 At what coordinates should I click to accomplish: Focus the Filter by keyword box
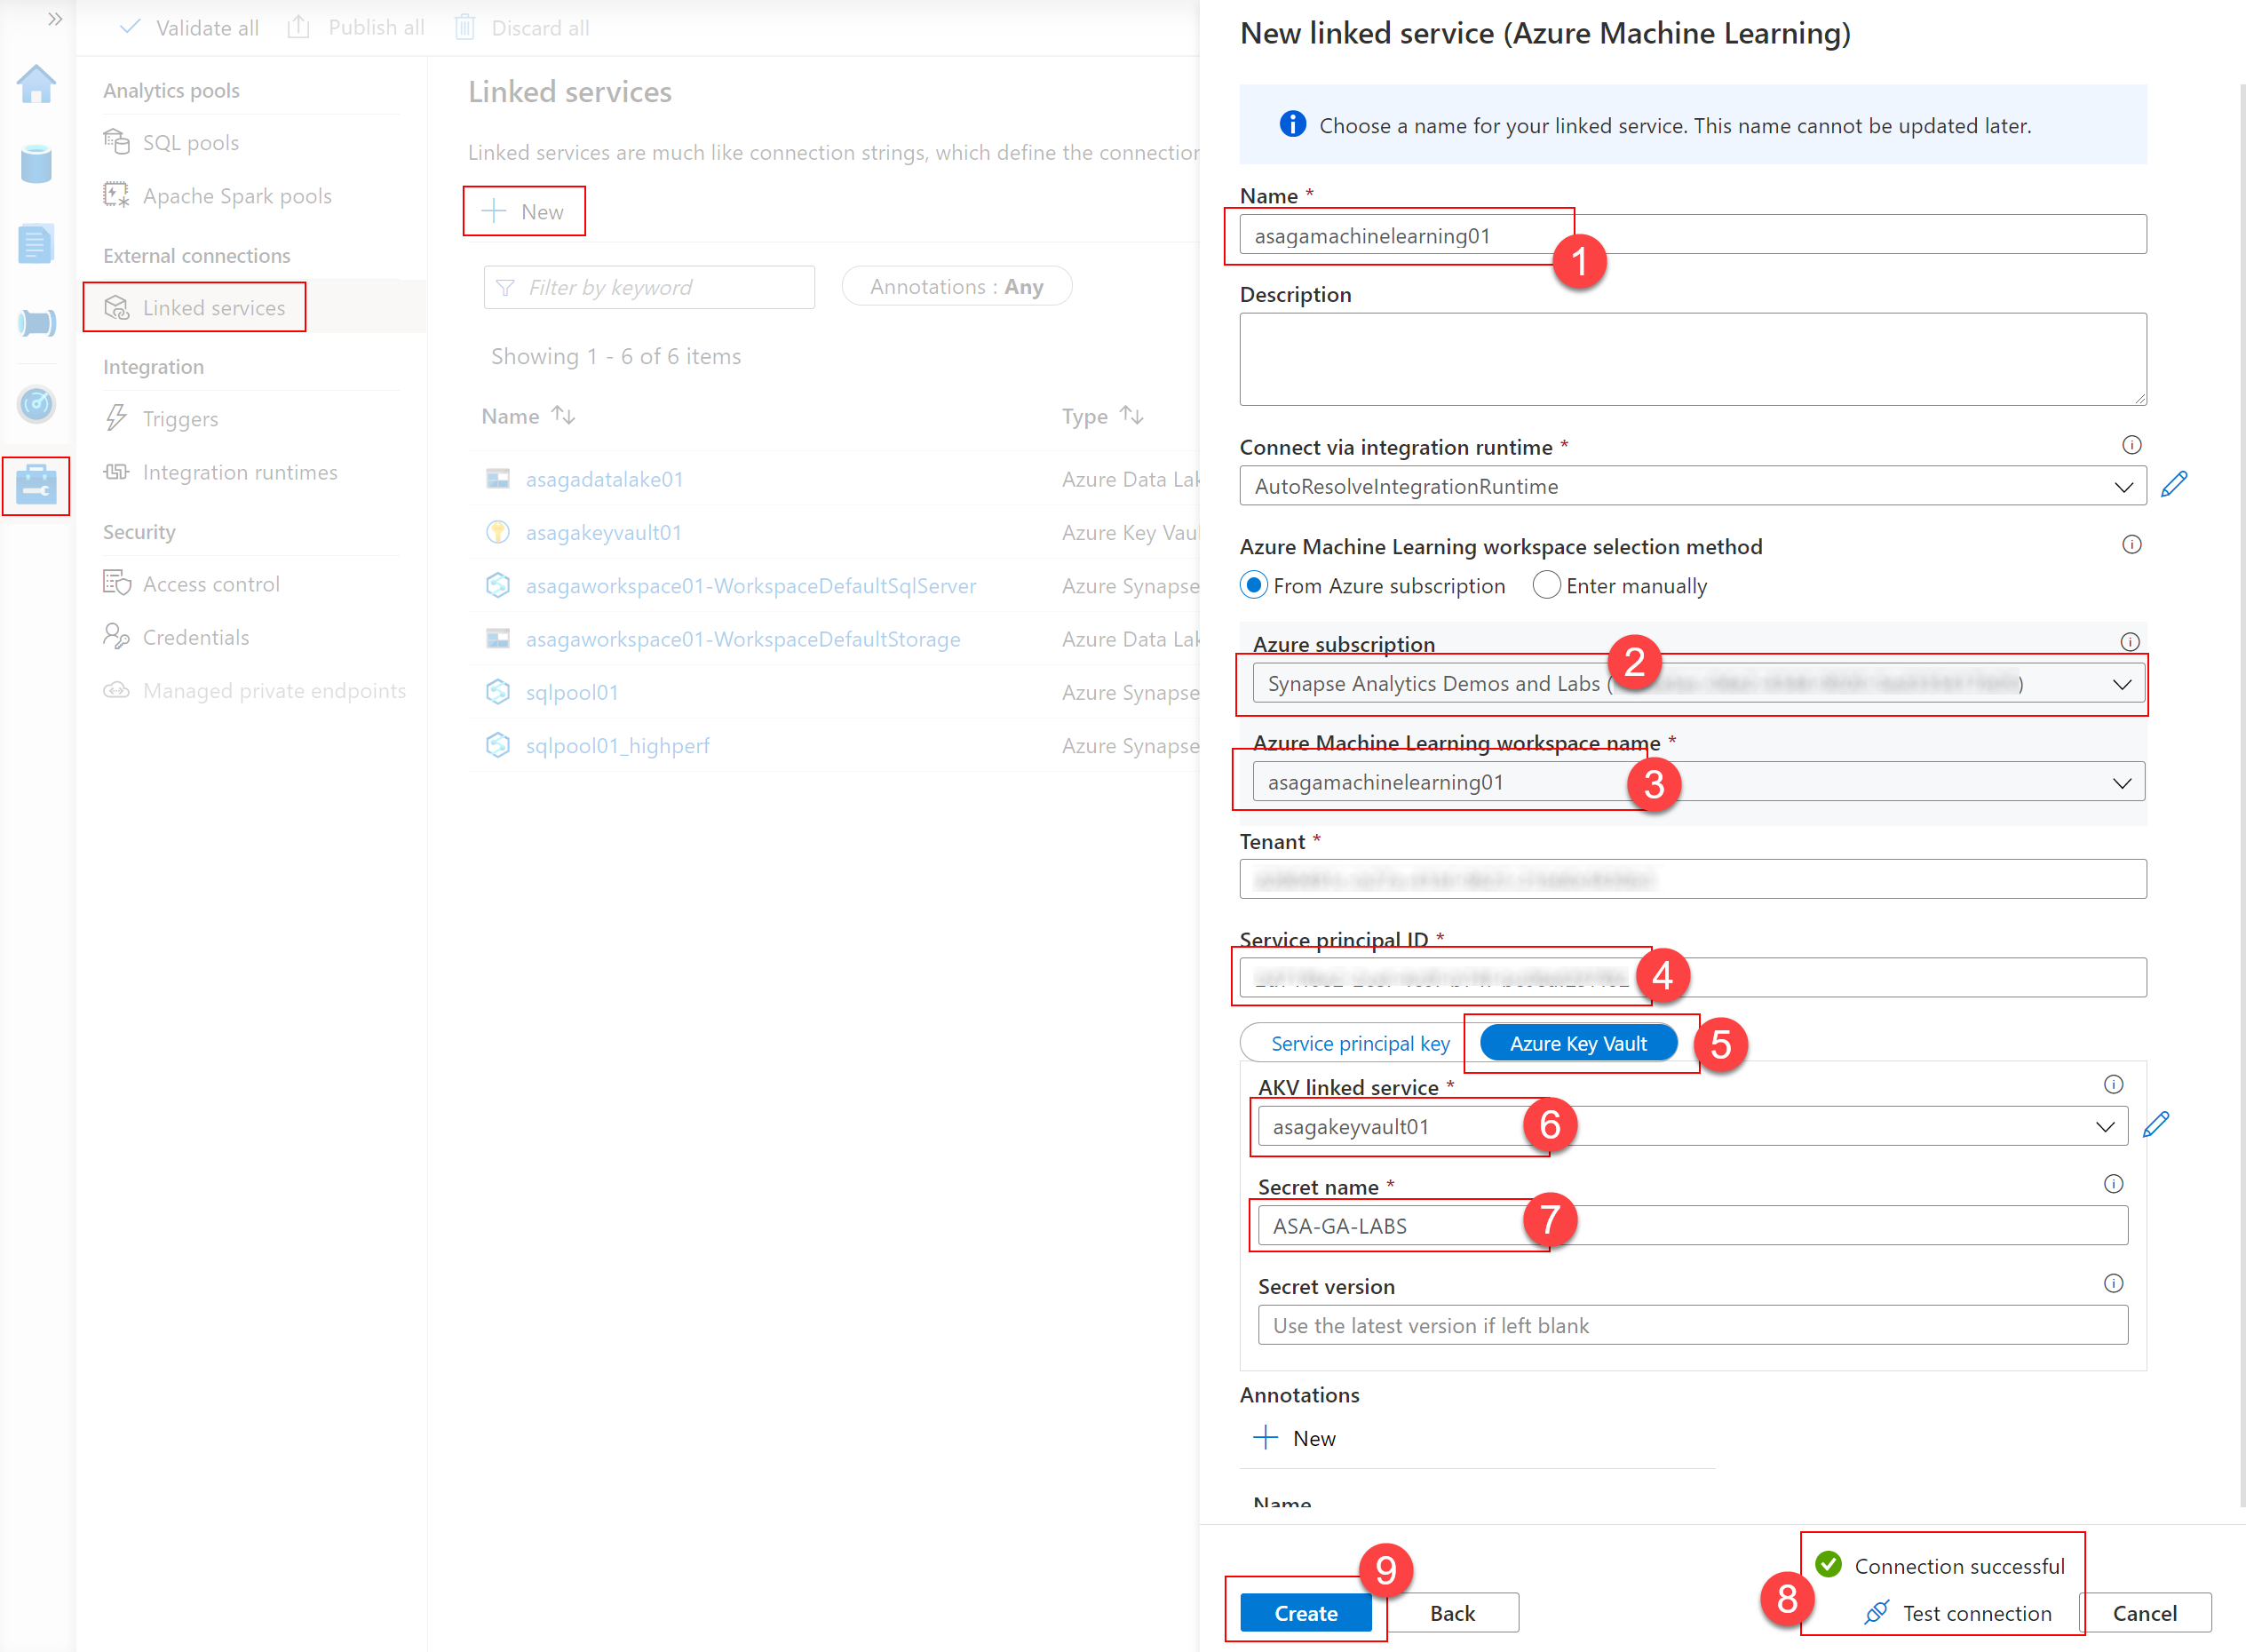click(649, 287)
